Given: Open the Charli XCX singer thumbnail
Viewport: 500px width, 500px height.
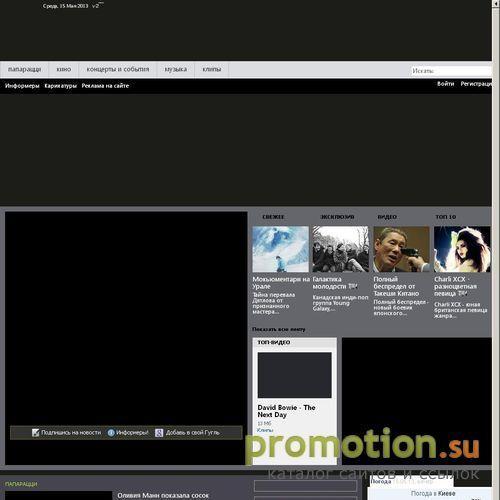Looking at the screenshot, I should [462, 249].
